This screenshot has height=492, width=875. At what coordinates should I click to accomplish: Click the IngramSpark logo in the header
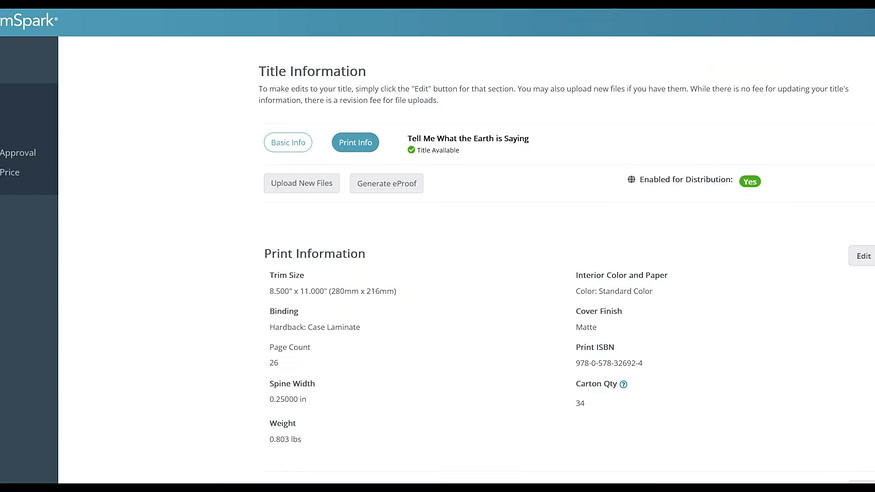pos(29,21)
